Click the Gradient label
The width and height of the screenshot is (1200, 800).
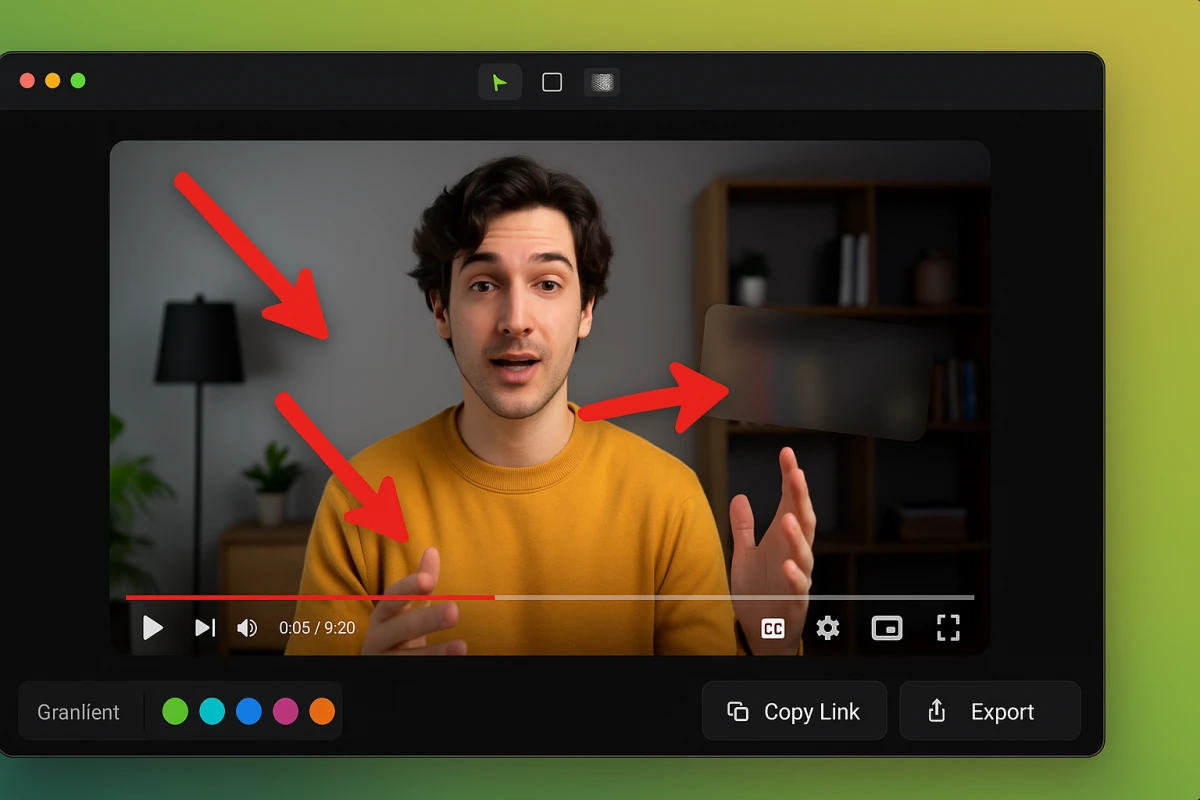(x=78, y=712)
